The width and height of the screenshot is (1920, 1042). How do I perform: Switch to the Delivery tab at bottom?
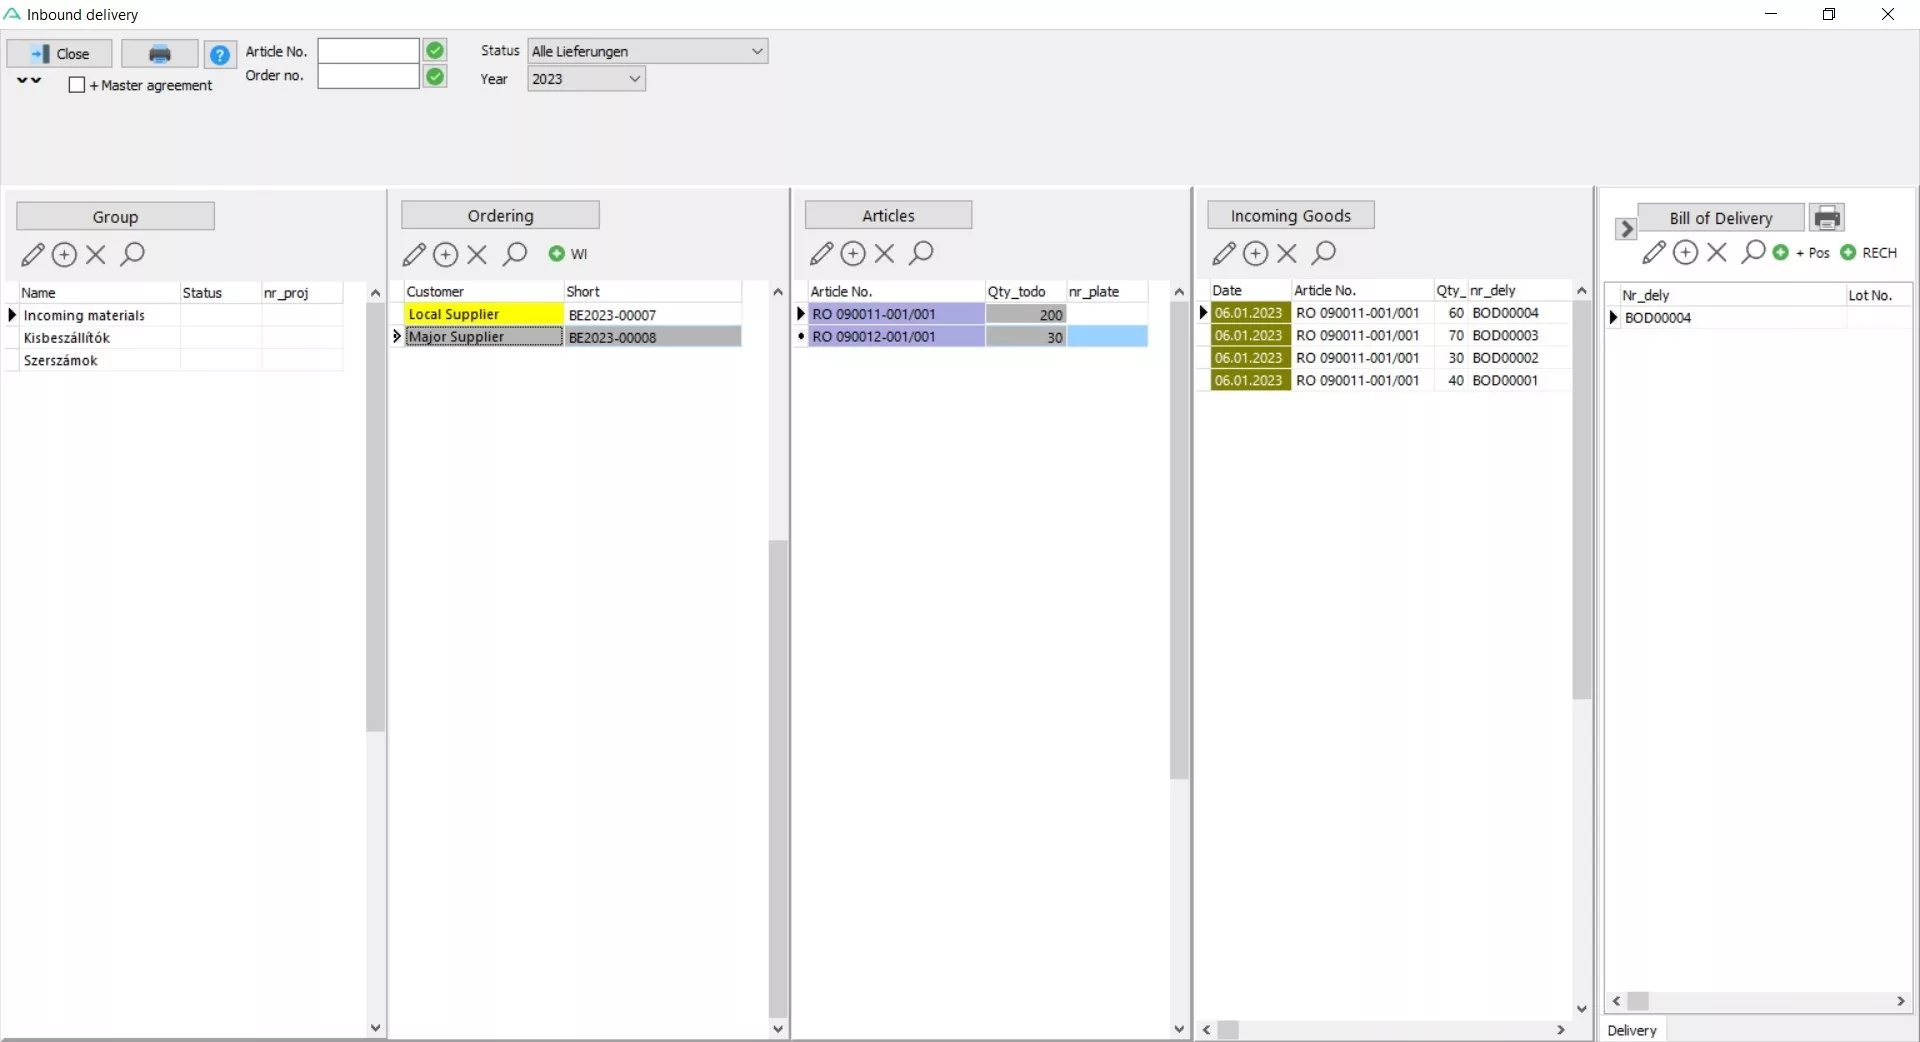[1631, 1030]
